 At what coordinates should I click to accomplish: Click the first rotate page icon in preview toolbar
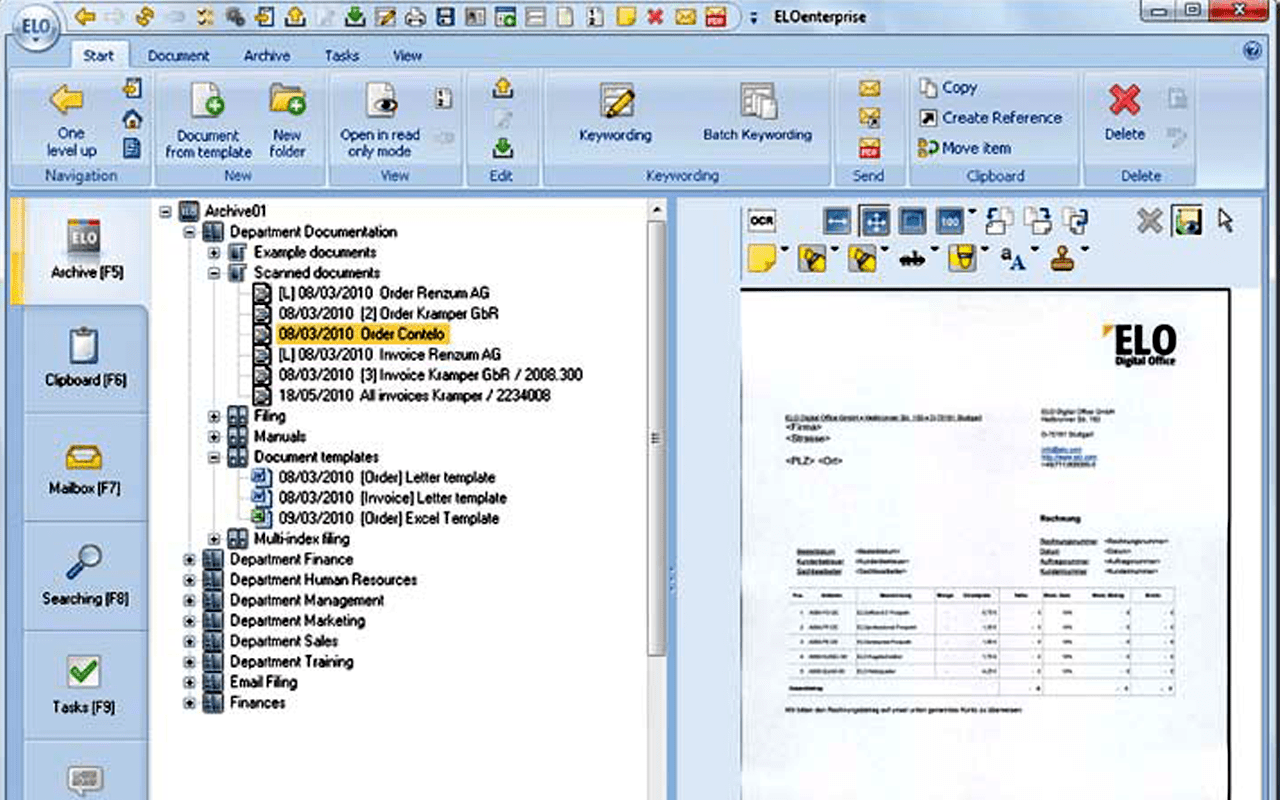[x=998, y=221]
